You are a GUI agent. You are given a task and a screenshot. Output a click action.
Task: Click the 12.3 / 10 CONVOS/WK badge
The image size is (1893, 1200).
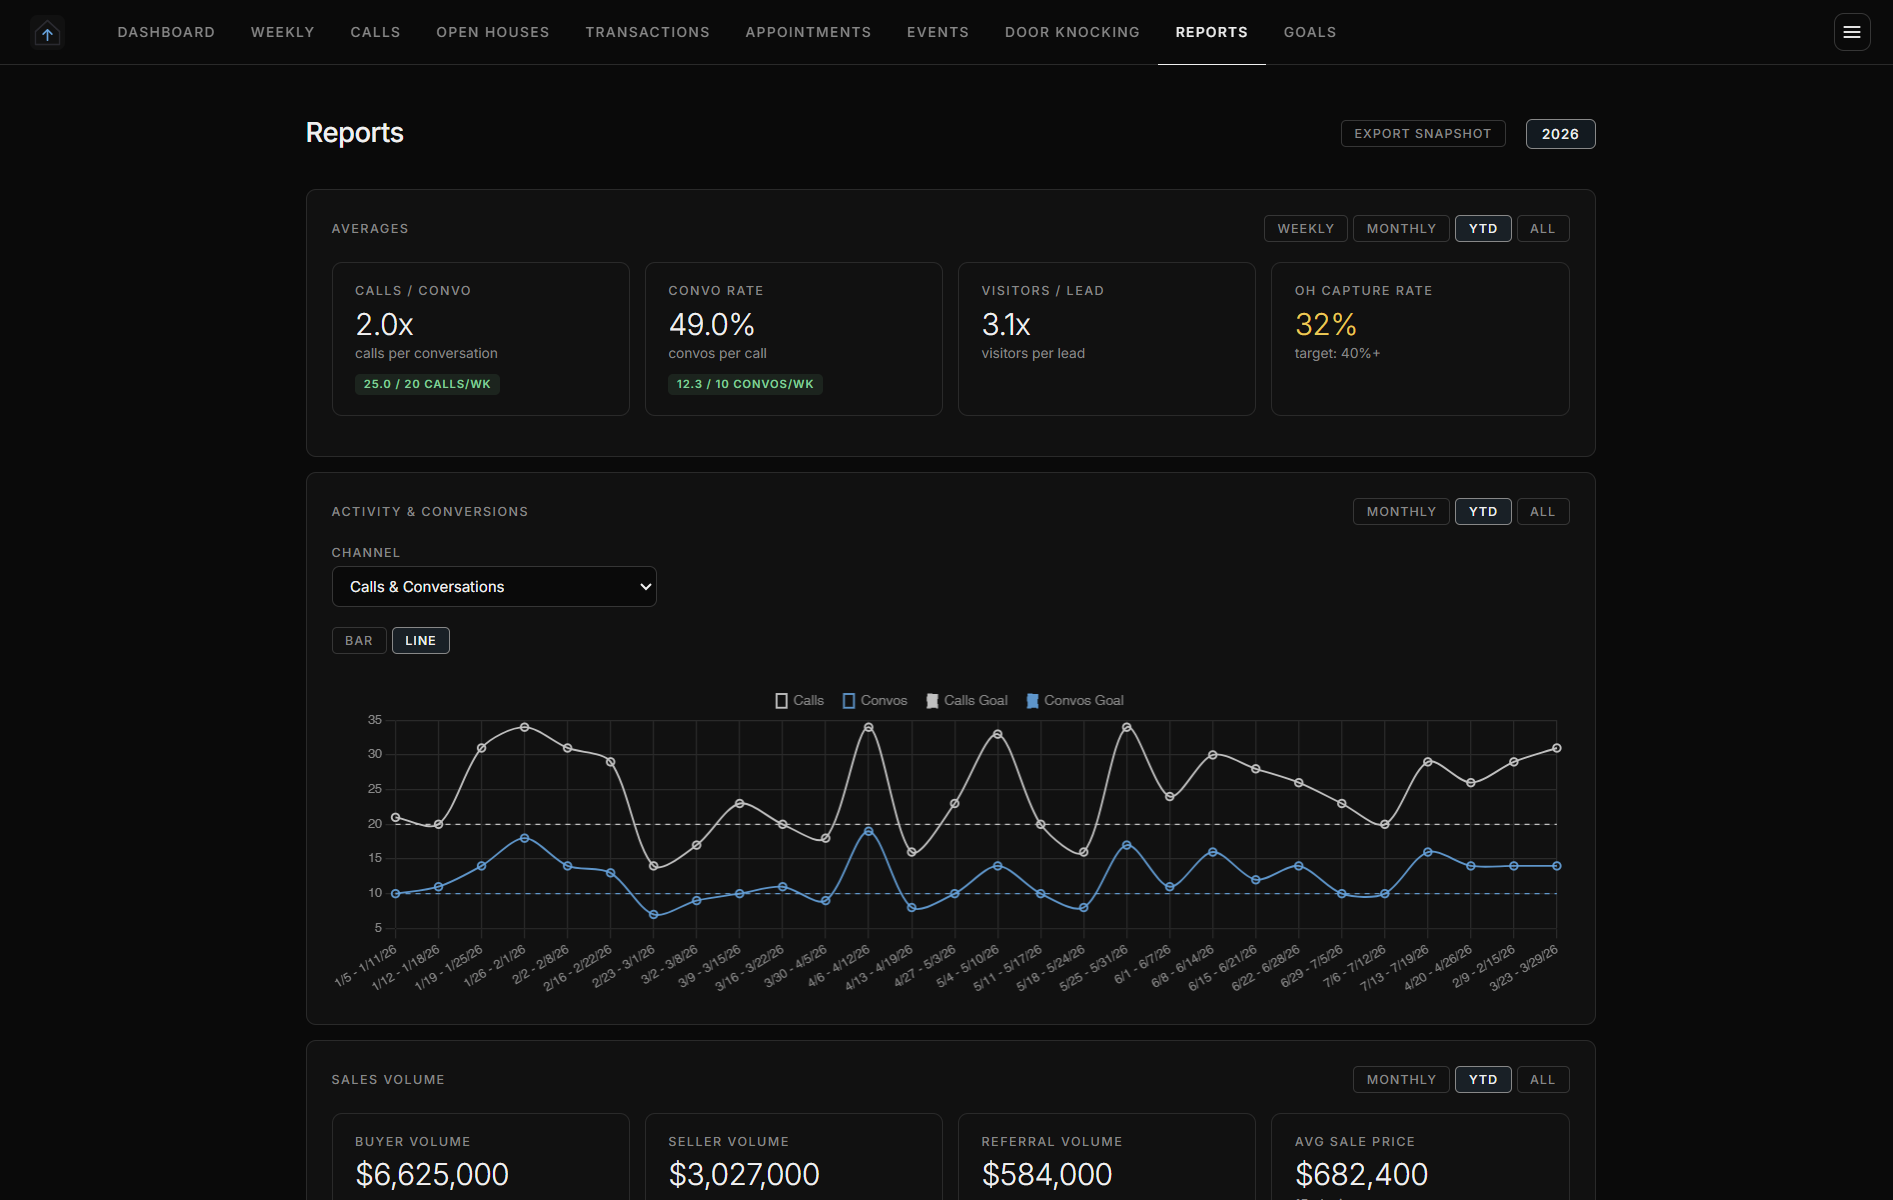(x=745, y=384)
